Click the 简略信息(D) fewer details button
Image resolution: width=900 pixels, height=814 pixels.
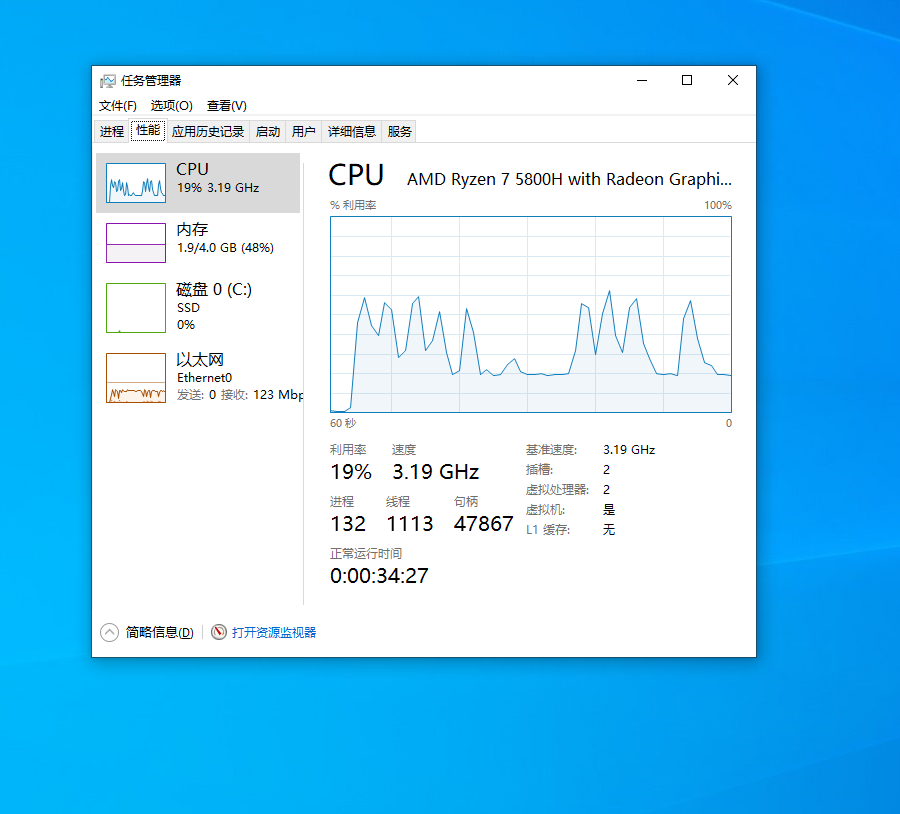pyautogui.click(x=160, y=633)
